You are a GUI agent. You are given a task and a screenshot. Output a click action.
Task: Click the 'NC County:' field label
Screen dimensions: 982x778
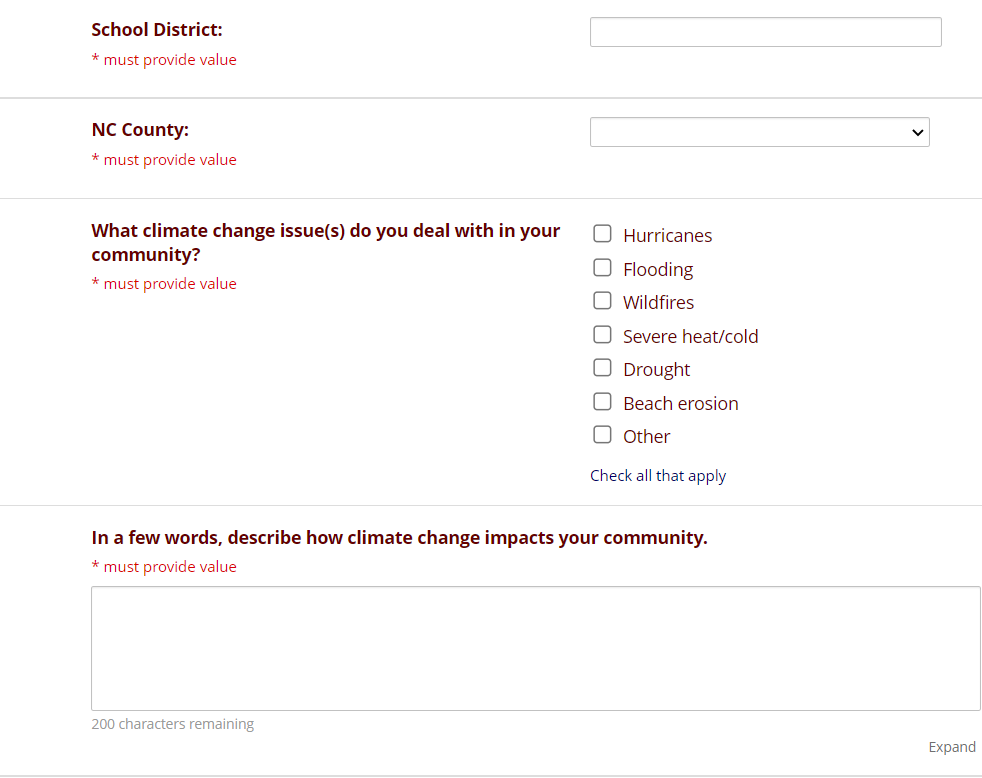click(x=140, y=130)
